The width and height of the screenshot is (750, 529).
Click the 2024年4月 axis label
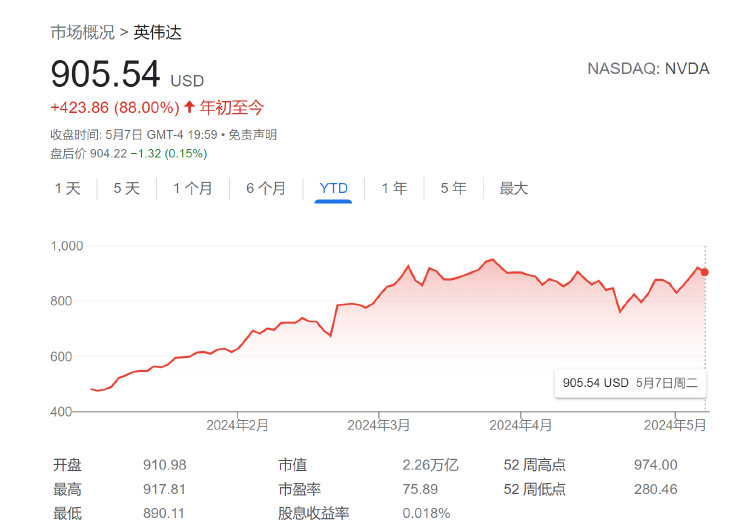pos(520,425)
